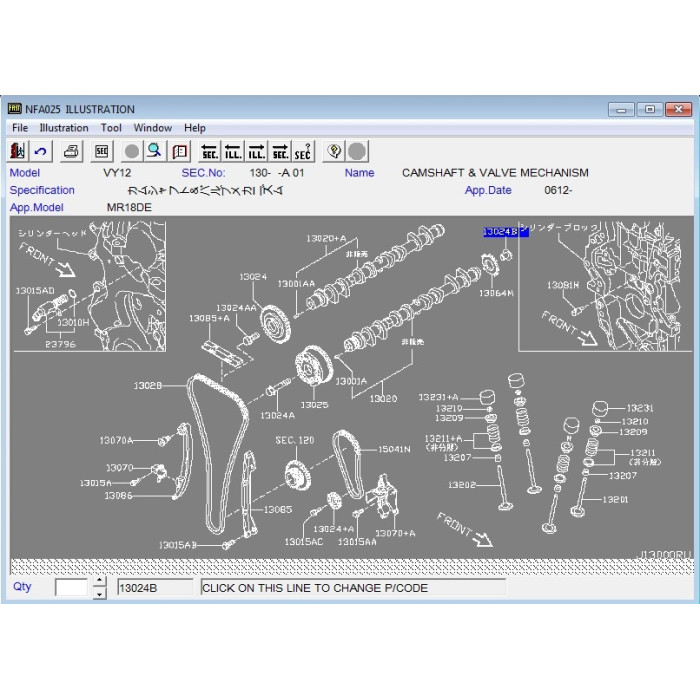Click the exit door toolbar icon
The height and width of the screenshot is (700, 700).
coord(17,151)
